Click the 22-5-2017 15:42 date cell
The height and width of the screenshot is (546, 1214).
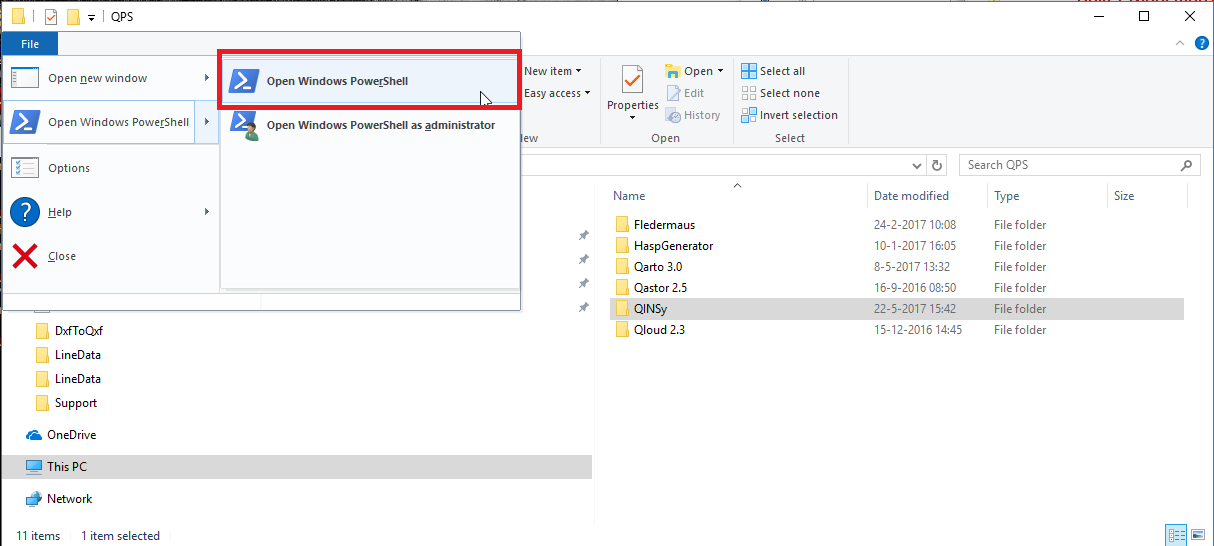pos(915,309)
